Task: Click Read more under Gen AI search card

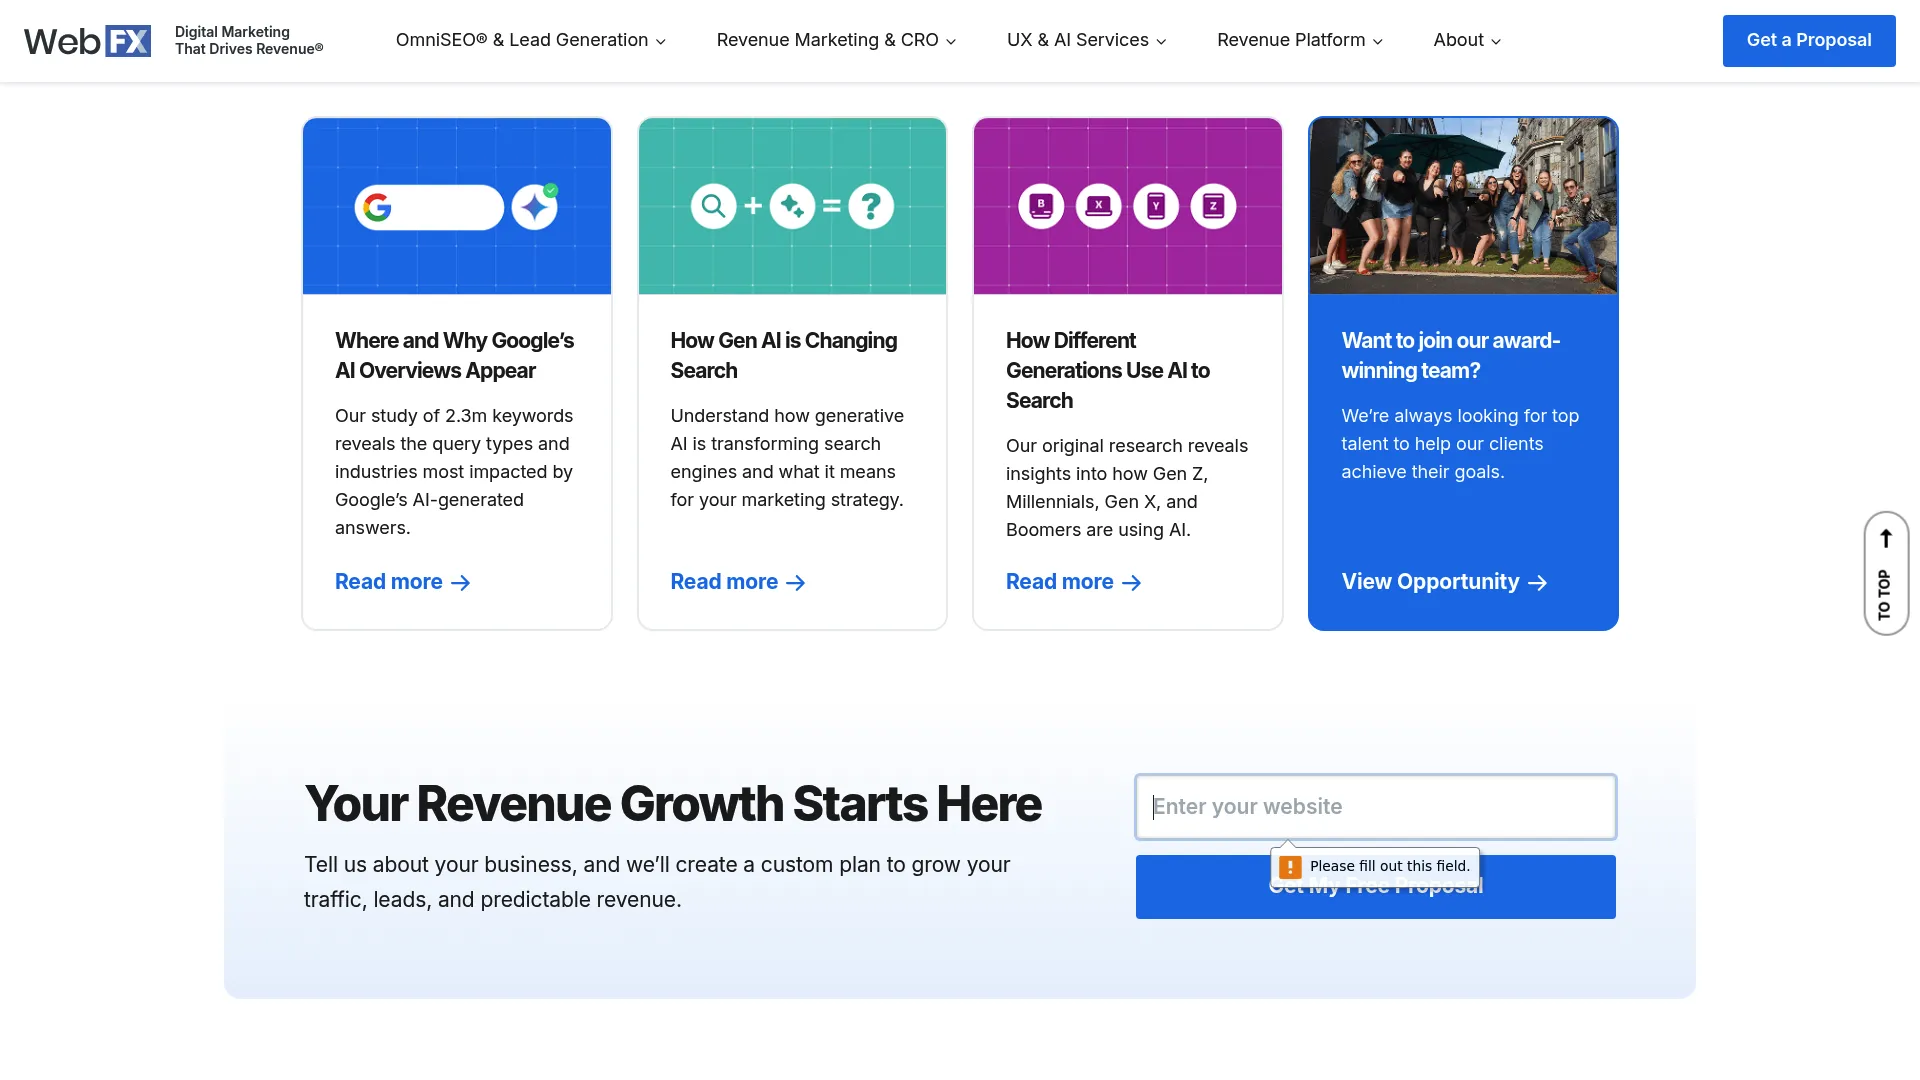Action: pos(723,582)
